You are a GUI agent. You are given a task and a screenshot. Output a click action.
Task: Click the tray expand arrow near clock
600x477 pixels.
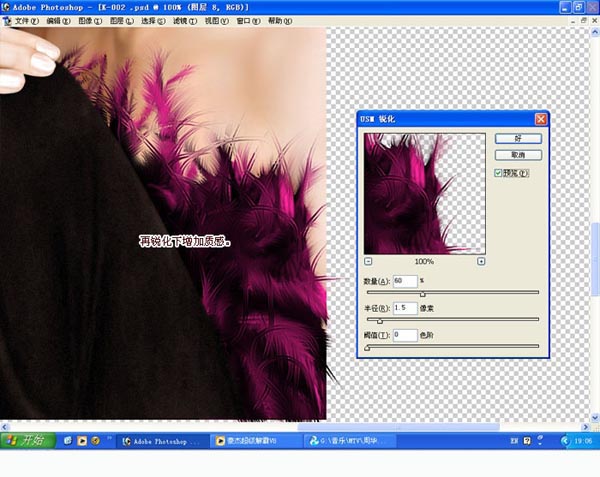pos(565,441)
